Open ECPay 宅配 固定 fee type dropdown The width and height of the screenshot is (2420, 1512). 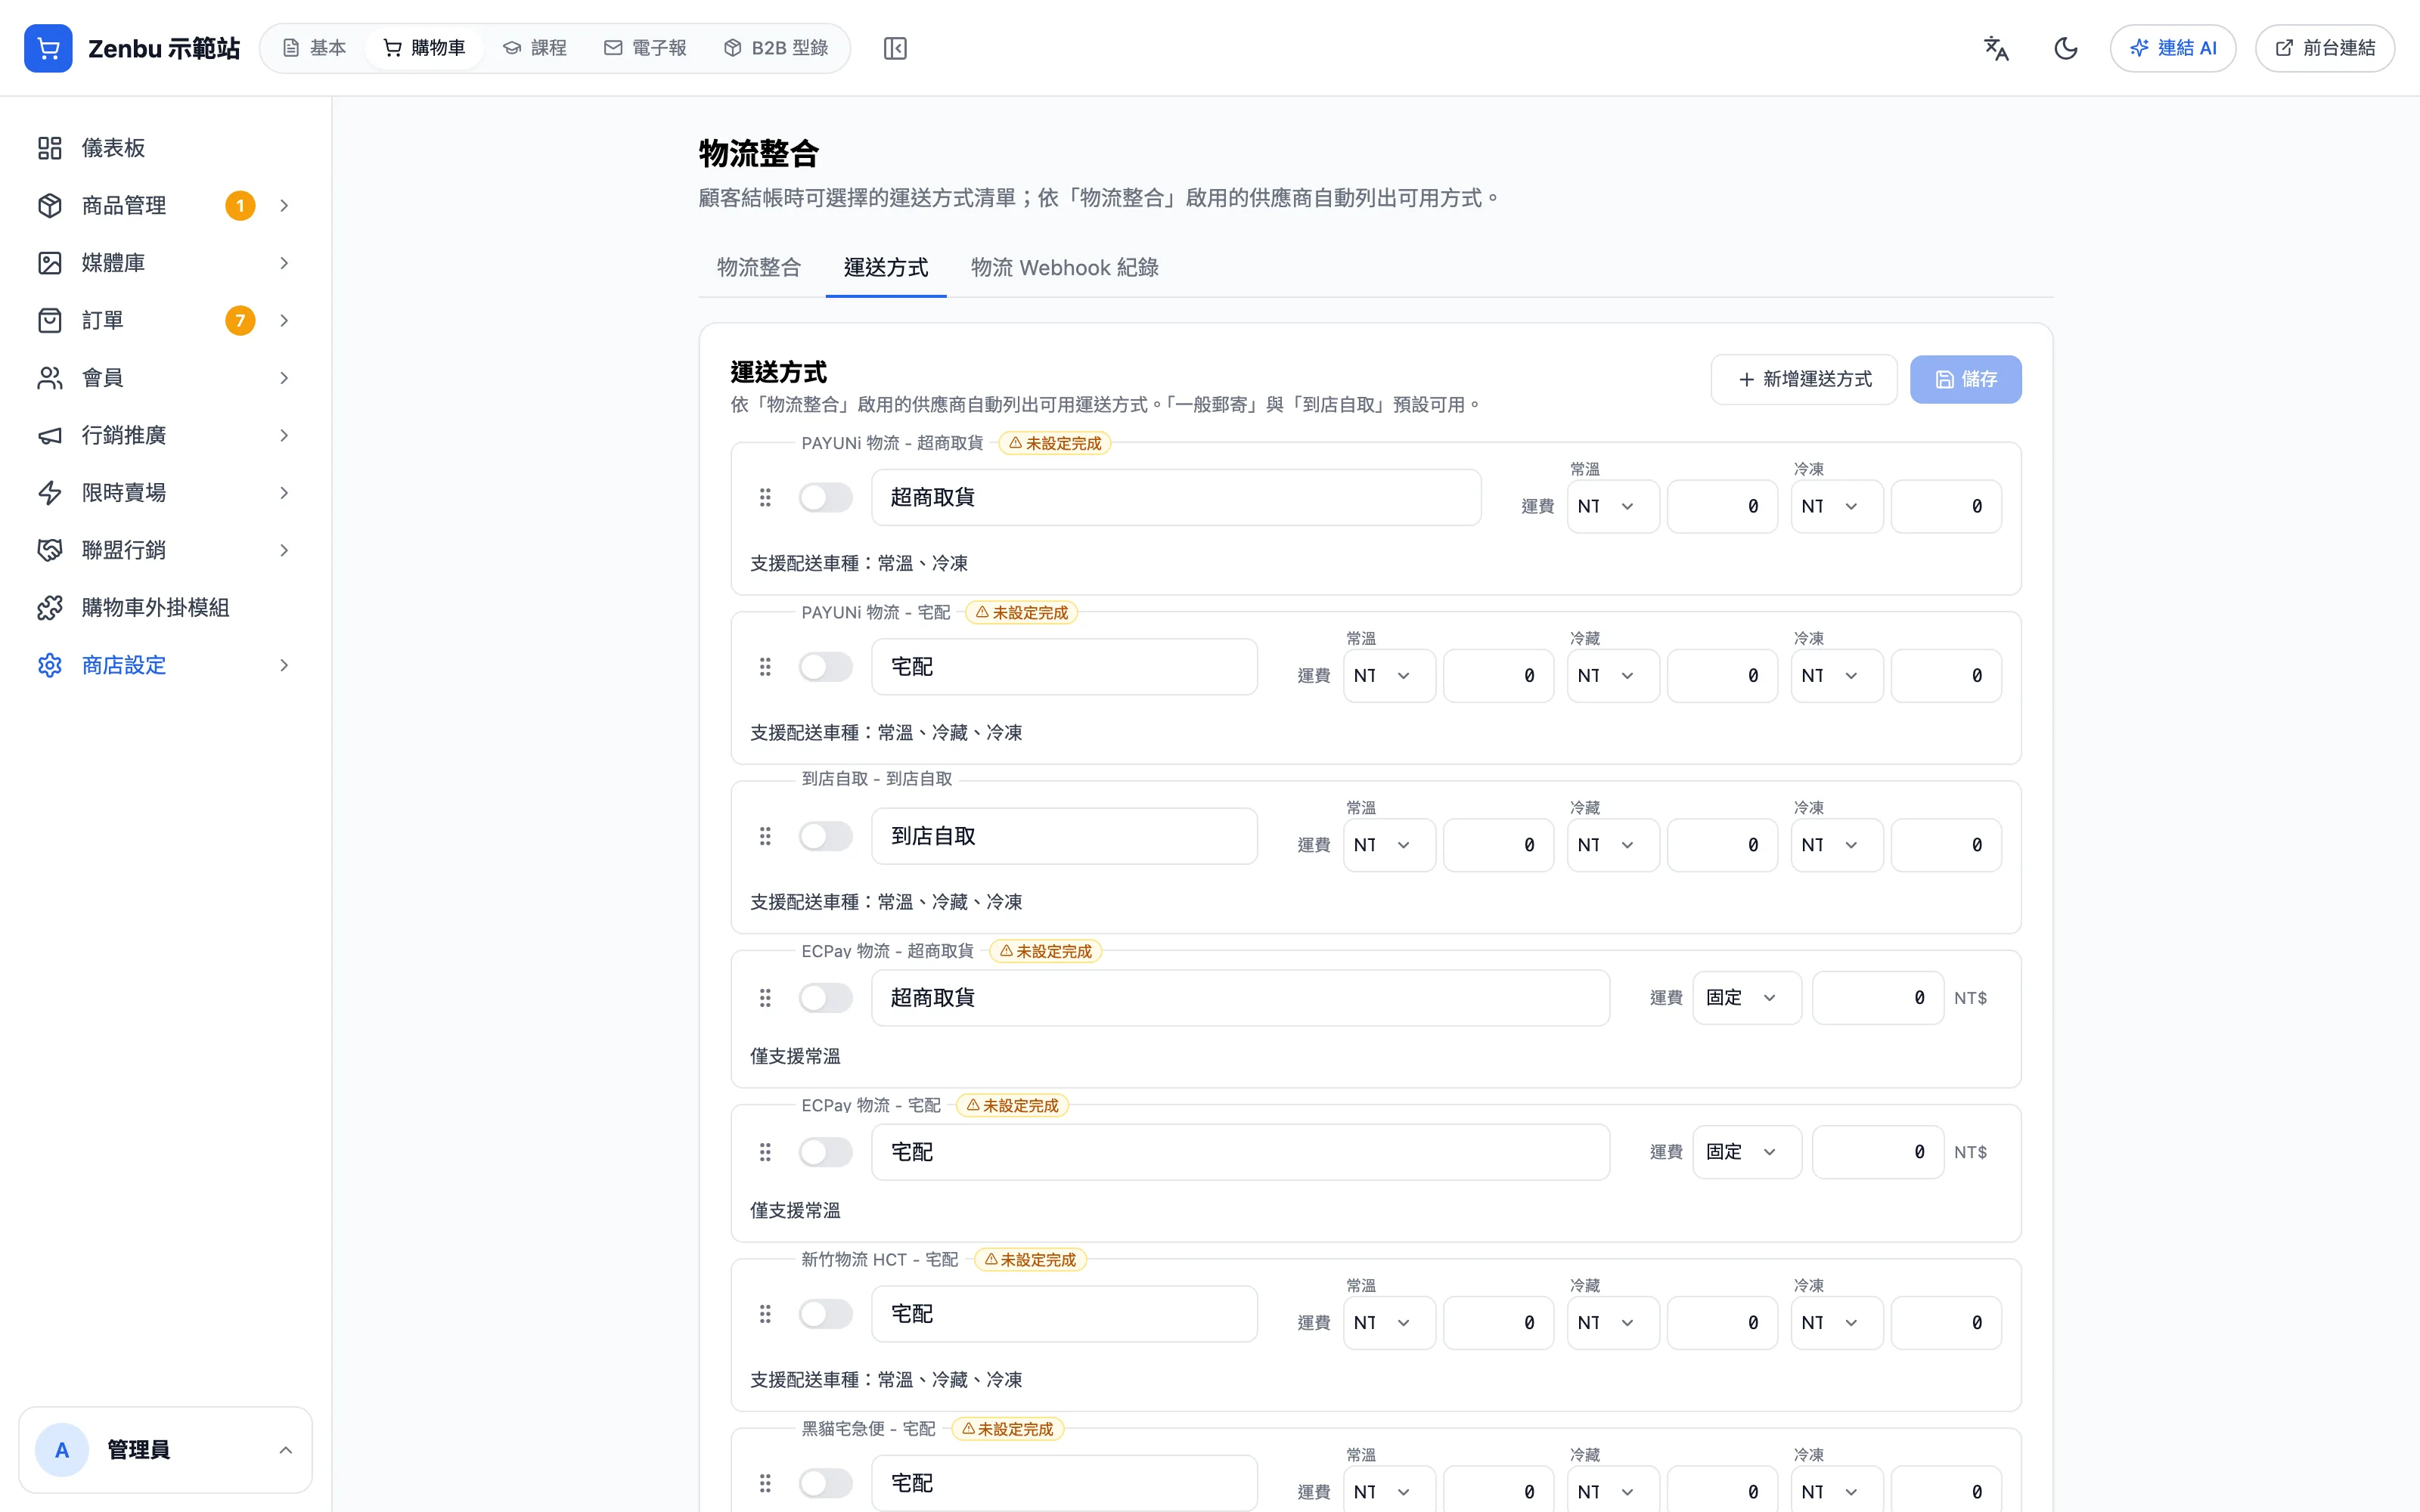tap(1746, 1152)
